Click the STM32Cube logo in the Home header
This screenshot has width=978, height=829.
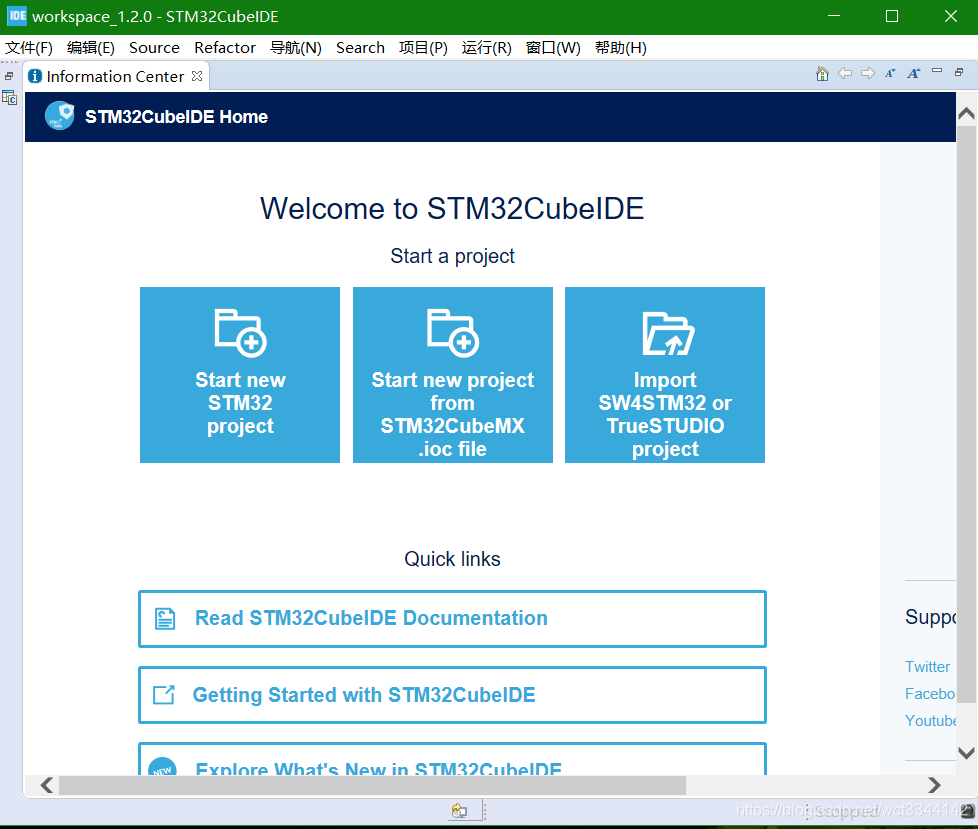pyautogui.click(x=60, y=116)
